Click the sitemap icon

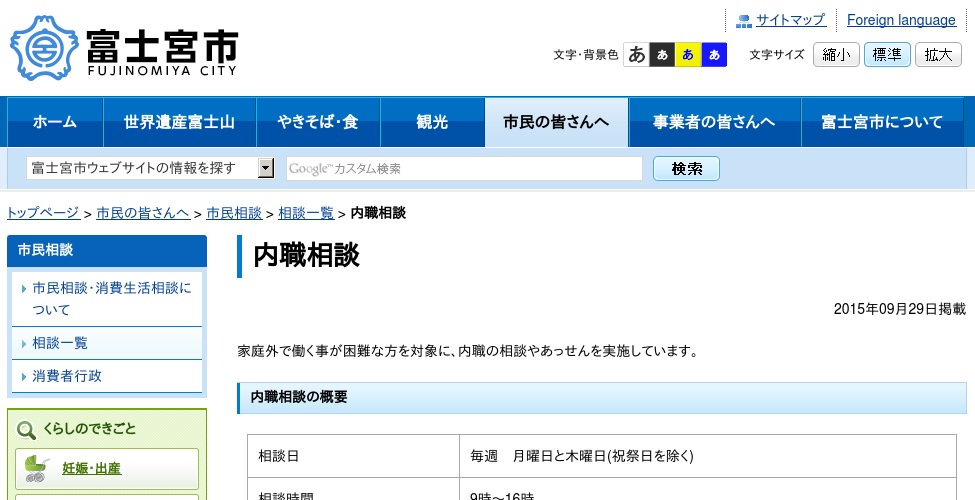(x=743, y=21)
